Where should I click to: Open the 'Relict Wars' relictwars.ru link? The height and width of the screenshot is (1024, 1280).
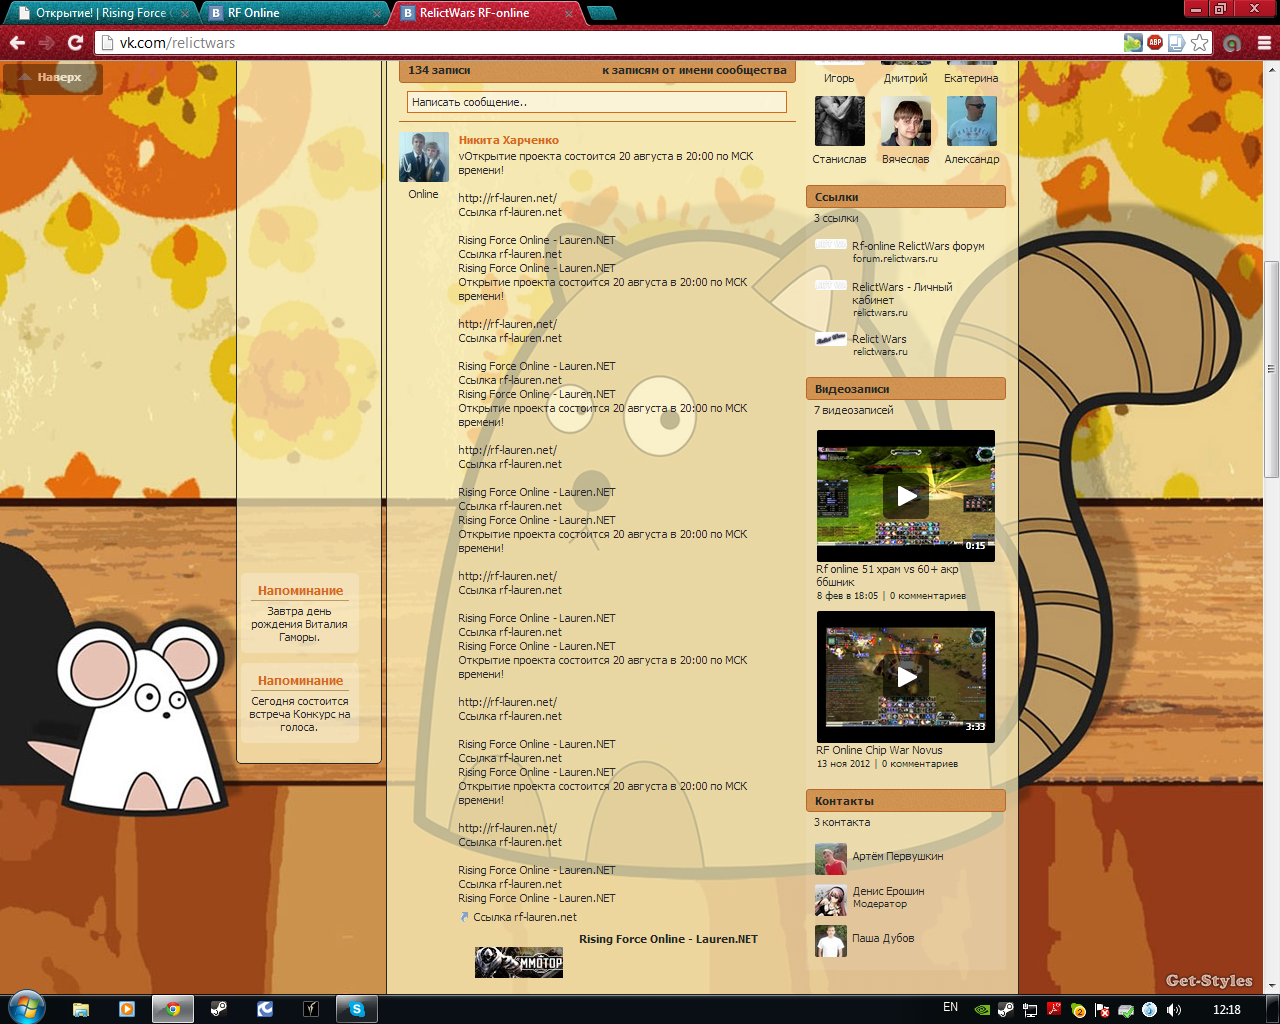879,339
